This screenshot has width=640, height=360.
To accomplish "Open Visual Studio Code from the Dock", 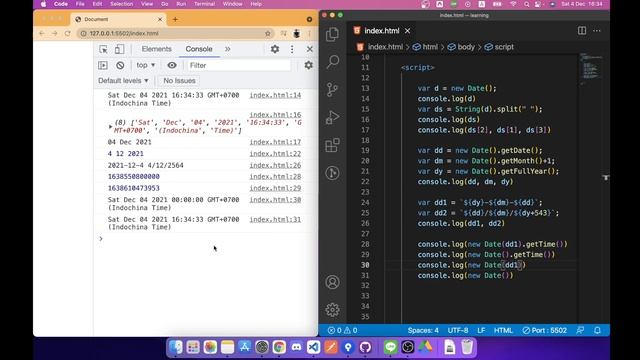I will (x=313, y=347).
